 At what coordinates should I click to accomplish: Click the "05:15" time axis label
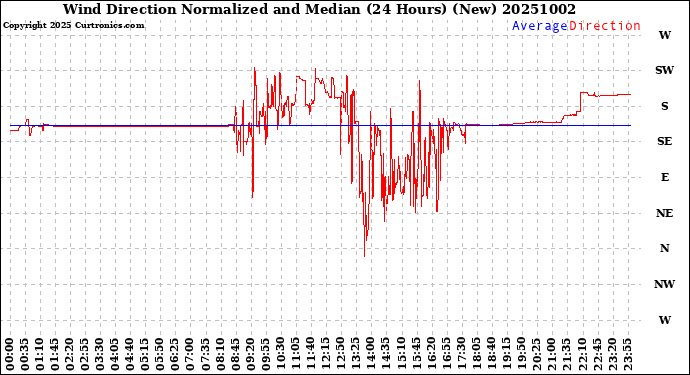[145, 354]
